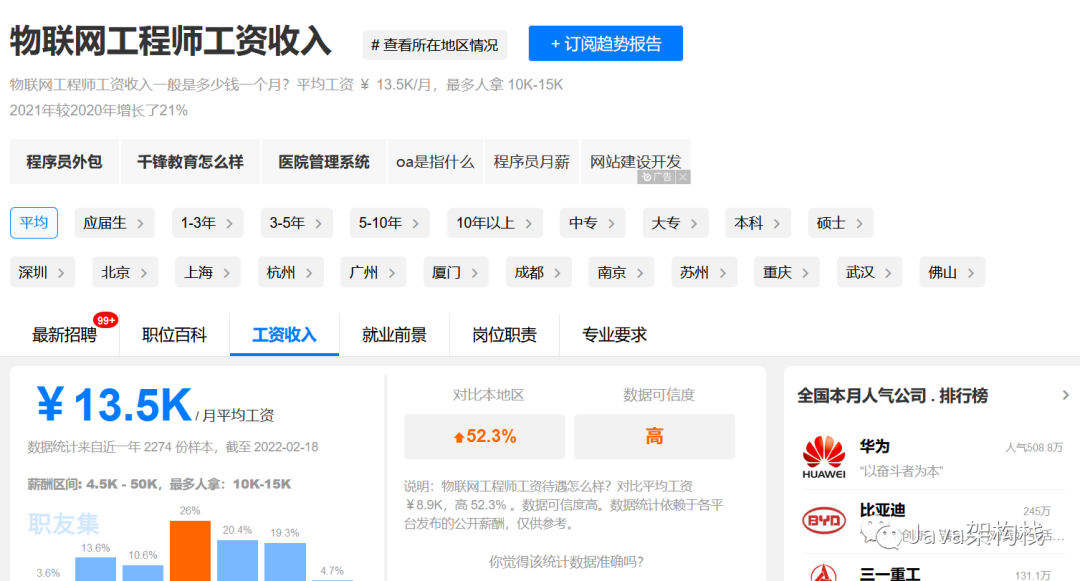Click the 13.6% salary bar

[x=95, y=569]
